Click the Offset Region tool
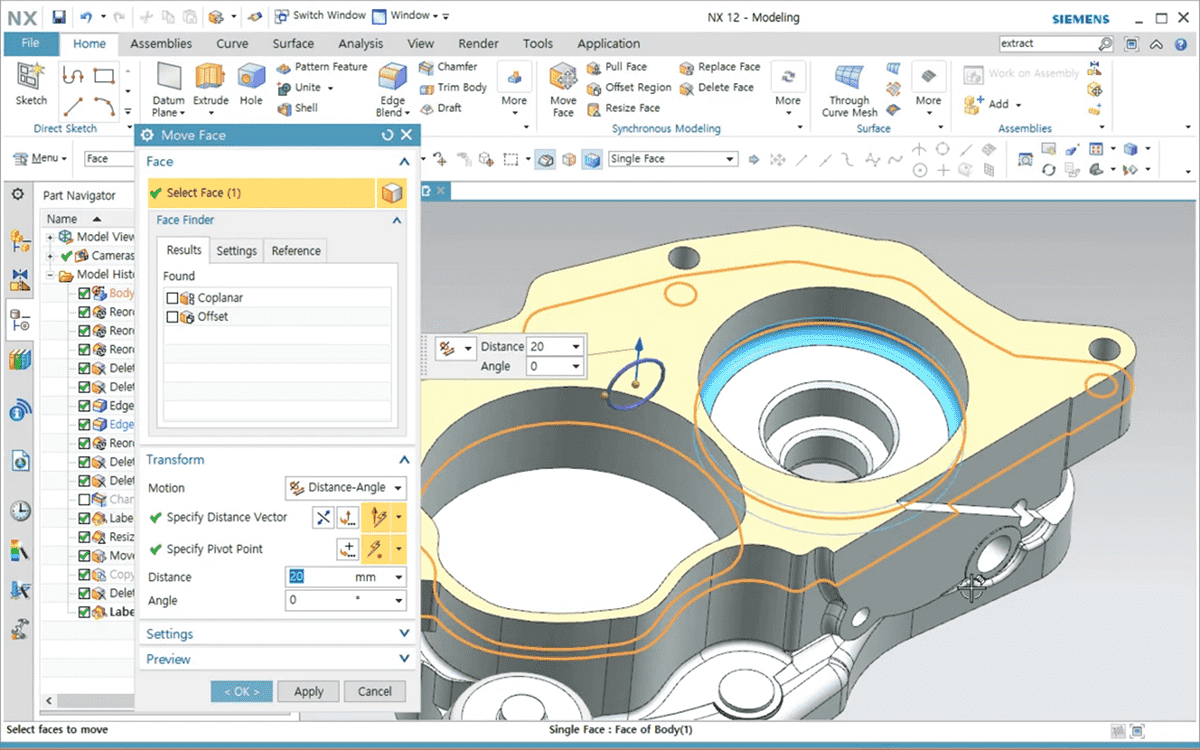The image size is (1200, 750). point(629,87)
